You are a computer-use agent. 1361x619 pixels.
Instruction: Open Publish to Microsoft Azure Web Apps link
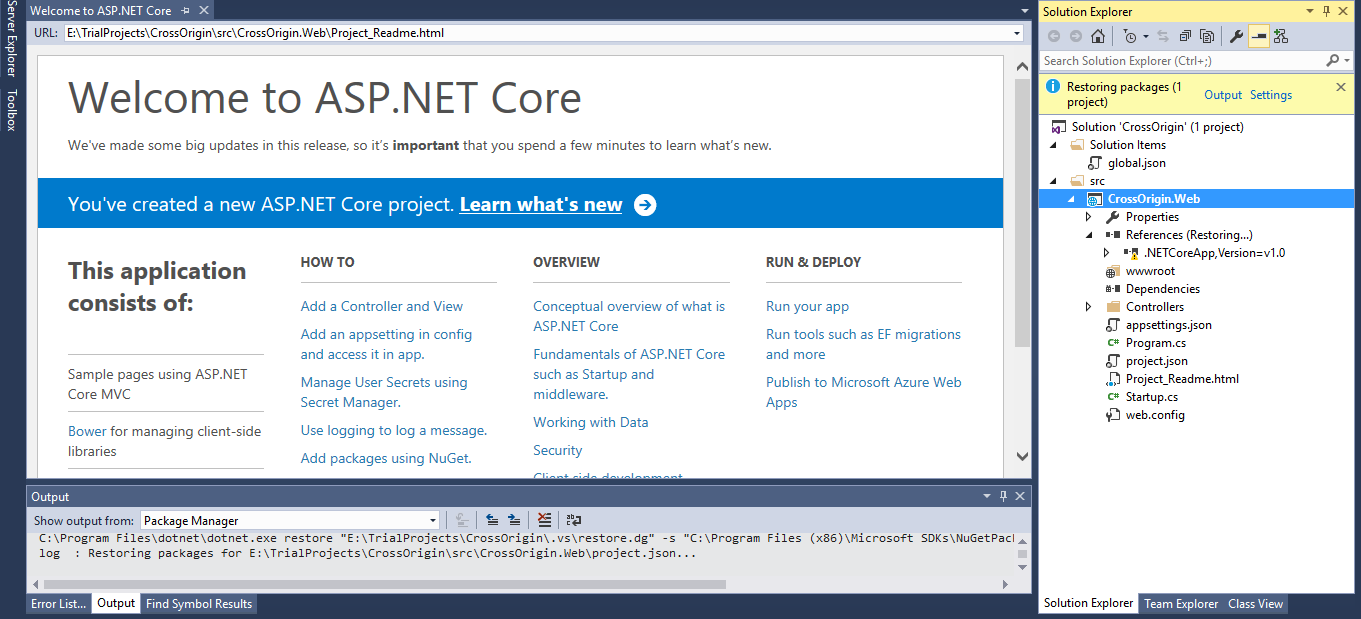coord(864,392)
